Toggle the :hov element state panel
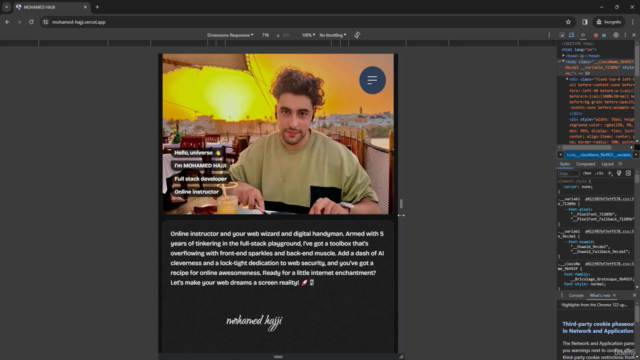Image resolution: width=640 pixels, height=360 pixels. click(x=587, y=173)
